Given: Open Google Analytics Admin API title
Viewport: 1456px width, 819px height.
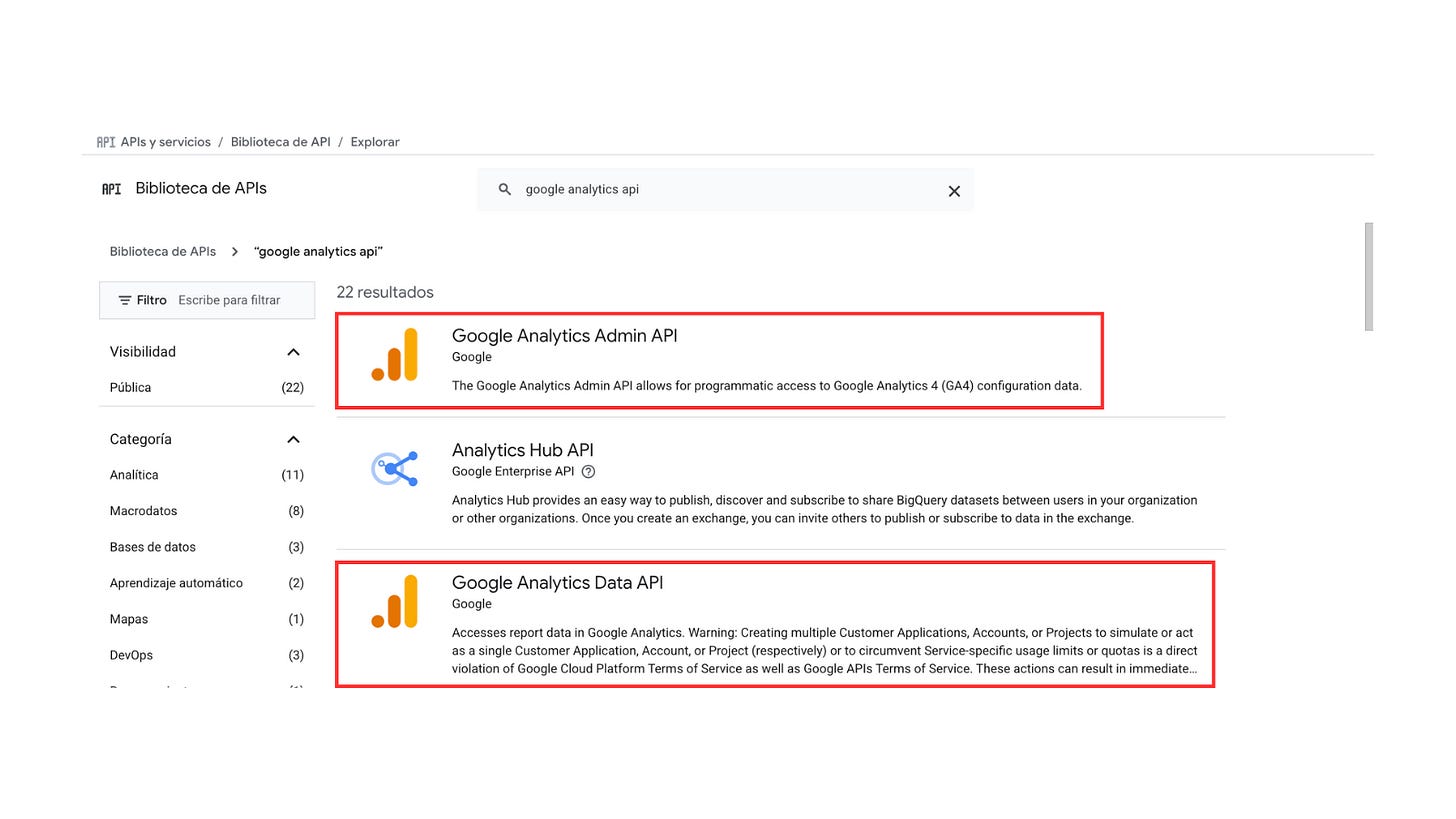Looking at the screenshot, I should (x=564, y=336).
